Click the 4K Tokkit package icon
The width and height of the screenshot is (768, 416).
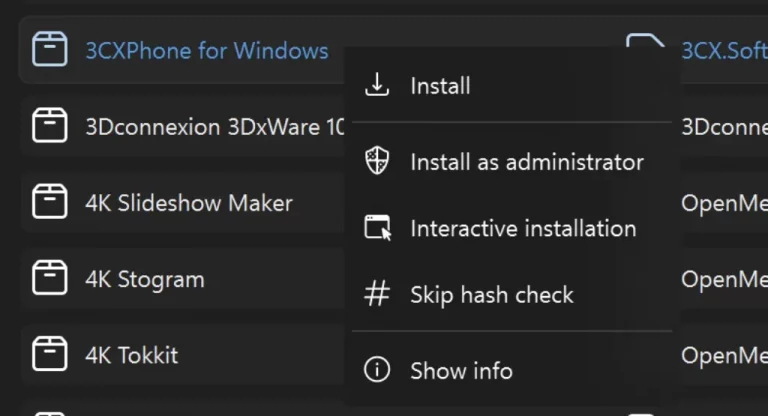[x=49, y=353]
